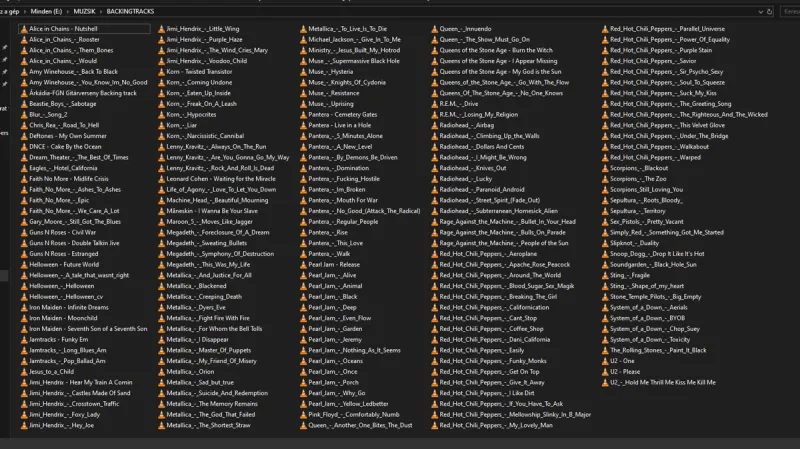
Task: Click VLC icon of Pantera - Cemetery Gates
Action: 303,115
